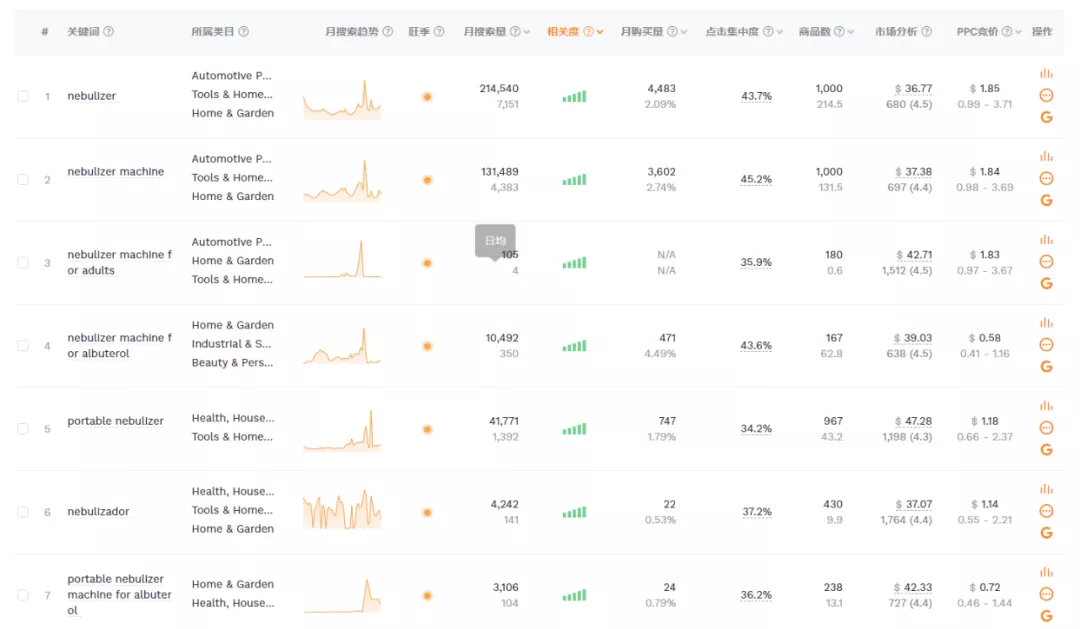Click Google search icon for nebulizer machine
Viewport: 1080px width, 629px height.
tap(1046, 200)
